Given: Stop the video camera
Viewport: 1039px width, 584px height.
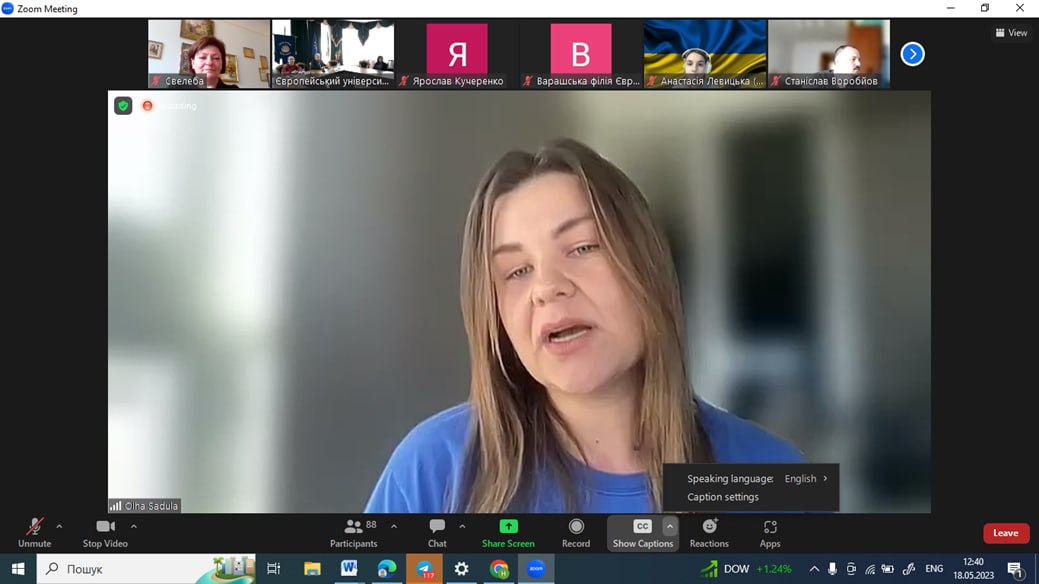Looking at the screenshot, I should click(x=105, y=533).
